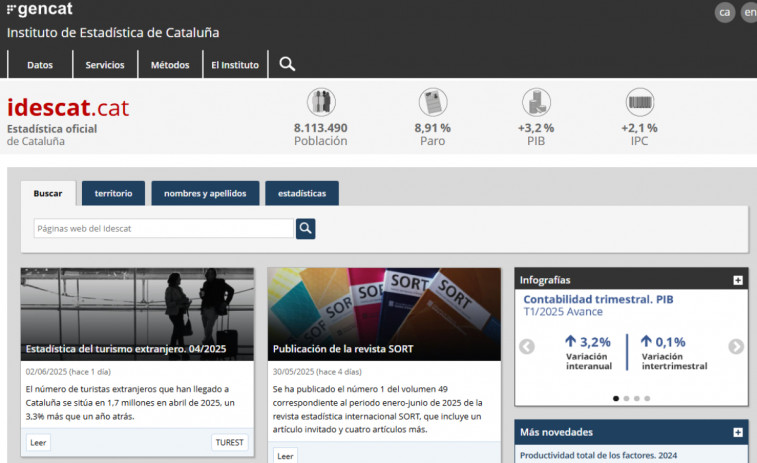Click the 8,91 % Paro figure
This screenshot has height=463, width=757.
pos(433,128)
